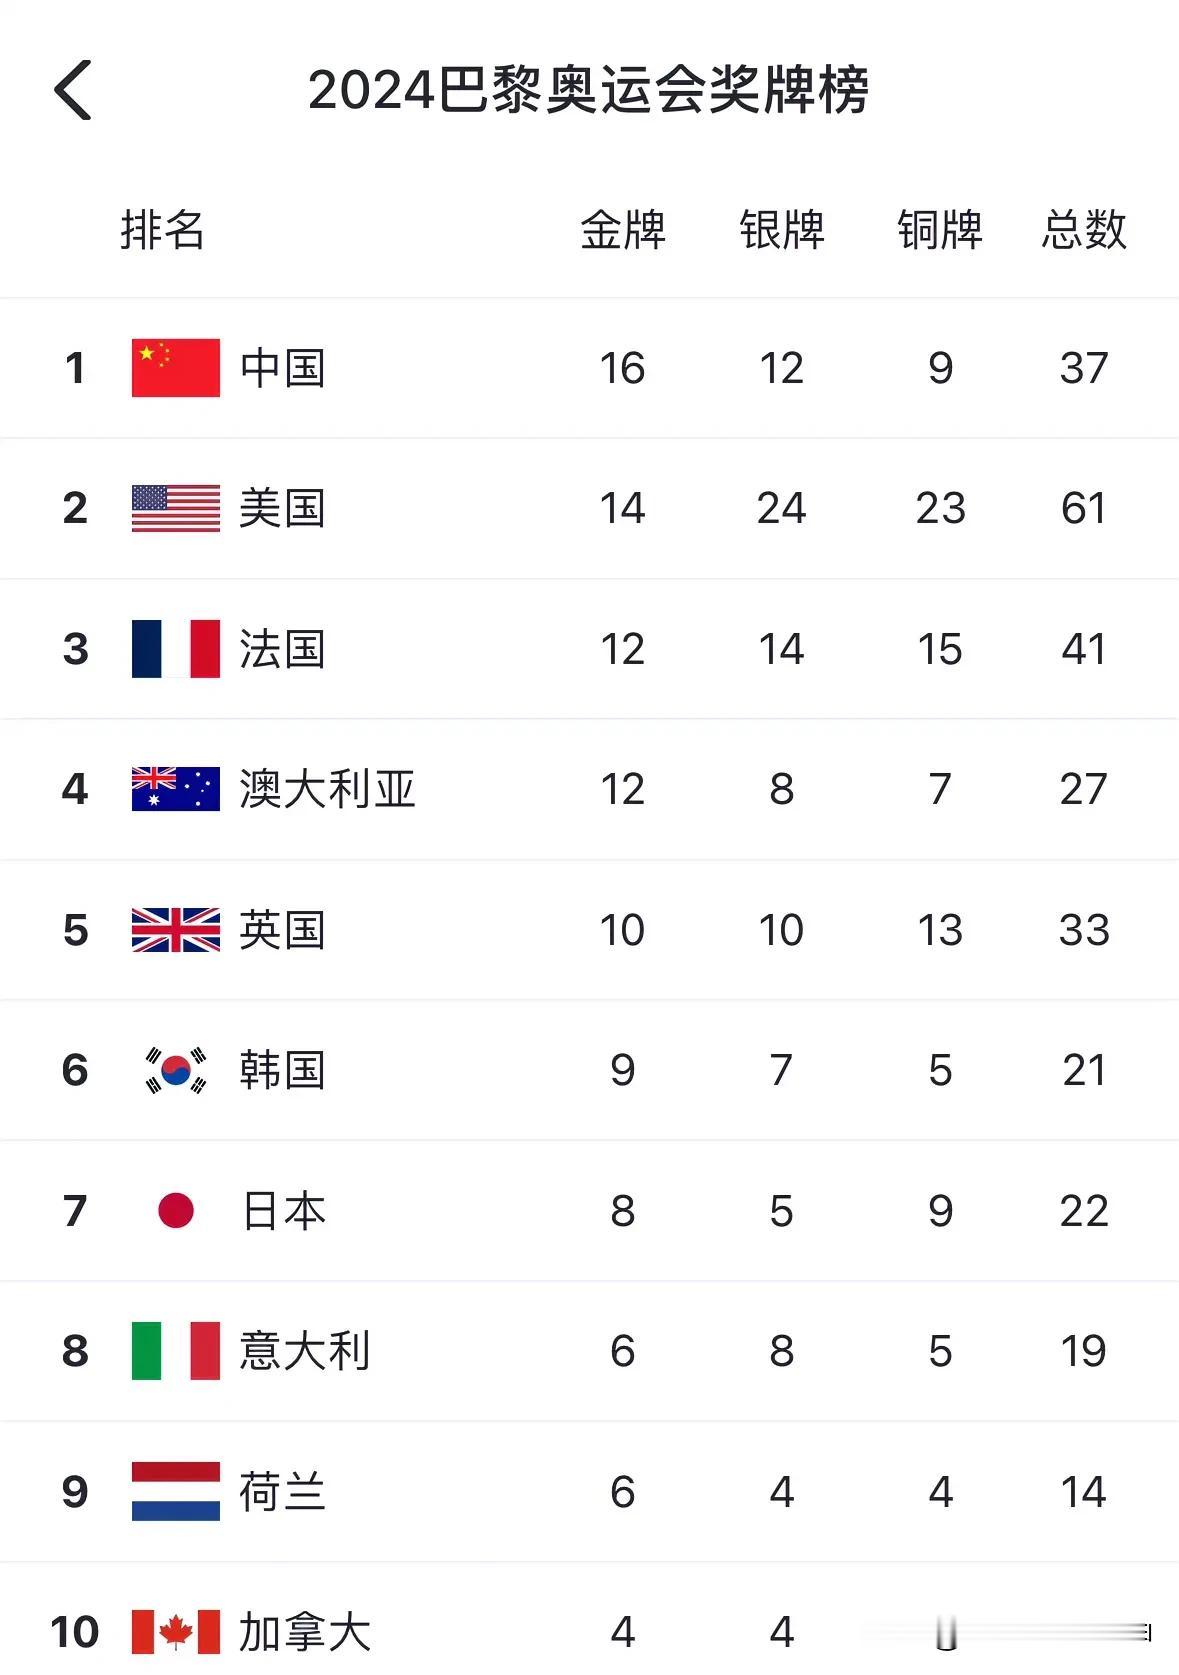Screen dimensions: 1179x1675
Task: Tap the back arrow icon
Action: pos(73,90)
